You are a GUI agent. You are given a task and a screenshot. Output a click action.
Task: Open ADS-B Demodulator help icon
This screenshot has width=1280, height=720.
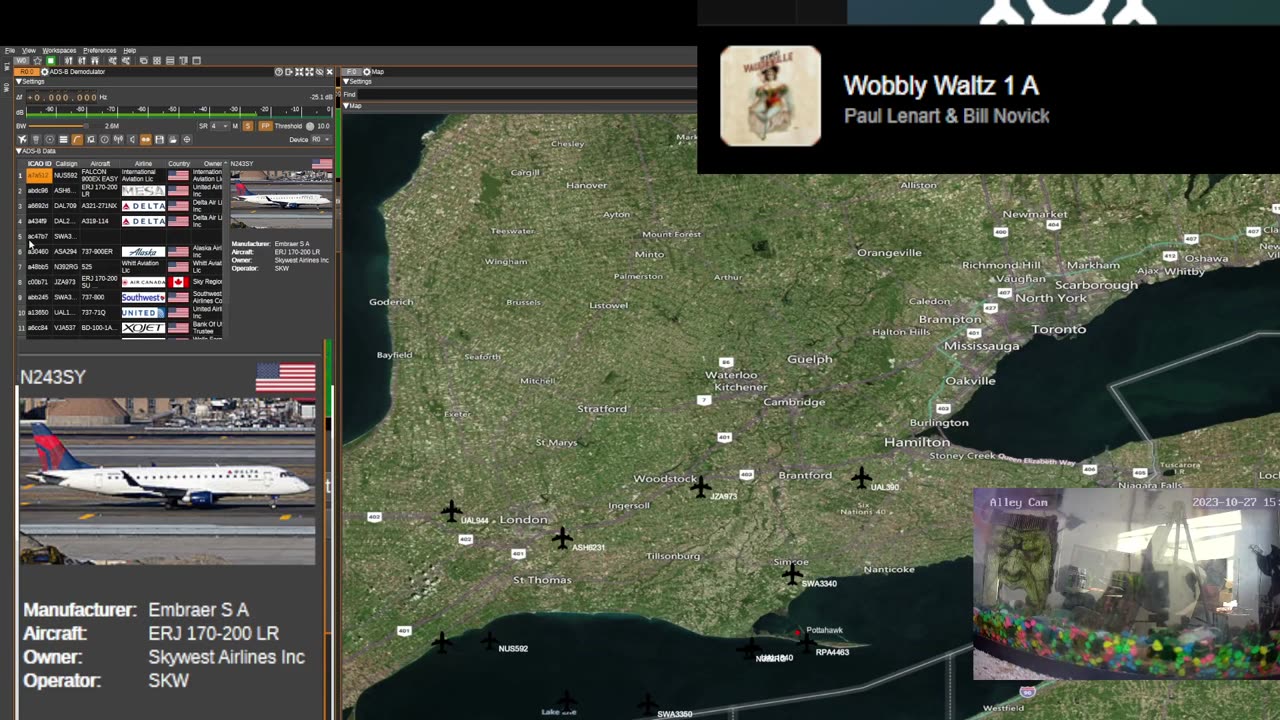pos(279,72)
